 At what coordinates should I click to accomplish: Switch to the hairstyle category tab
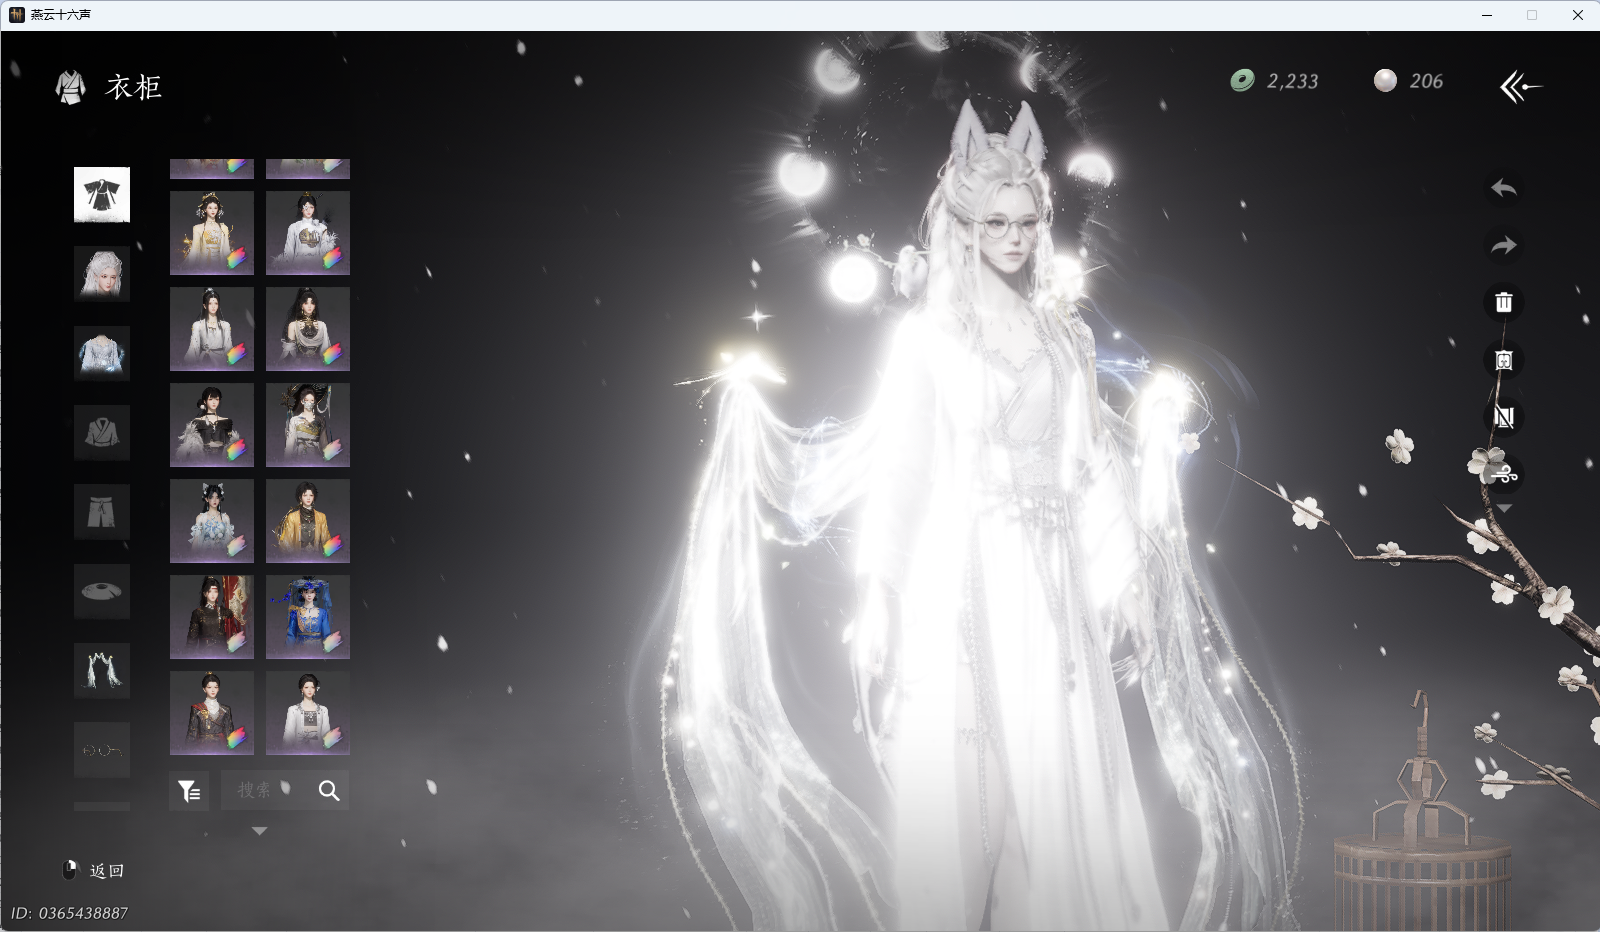coord(102,273)
